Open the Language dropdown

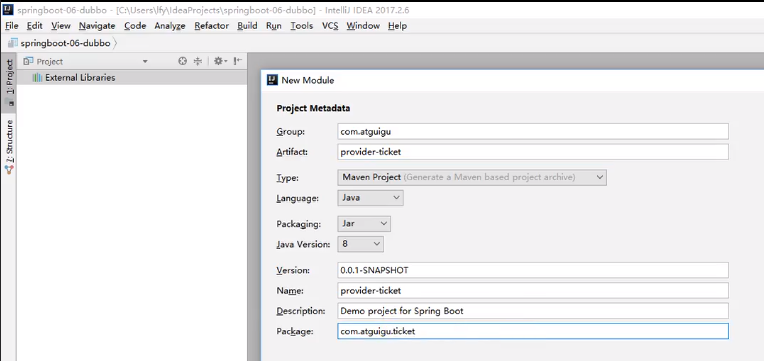point(370,198)
